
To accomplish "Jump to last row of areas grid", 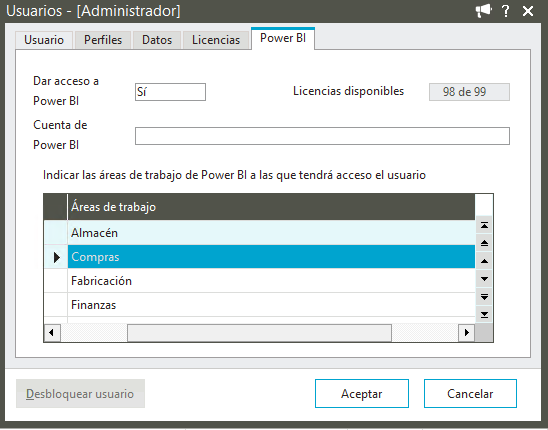I will [484, 314].
